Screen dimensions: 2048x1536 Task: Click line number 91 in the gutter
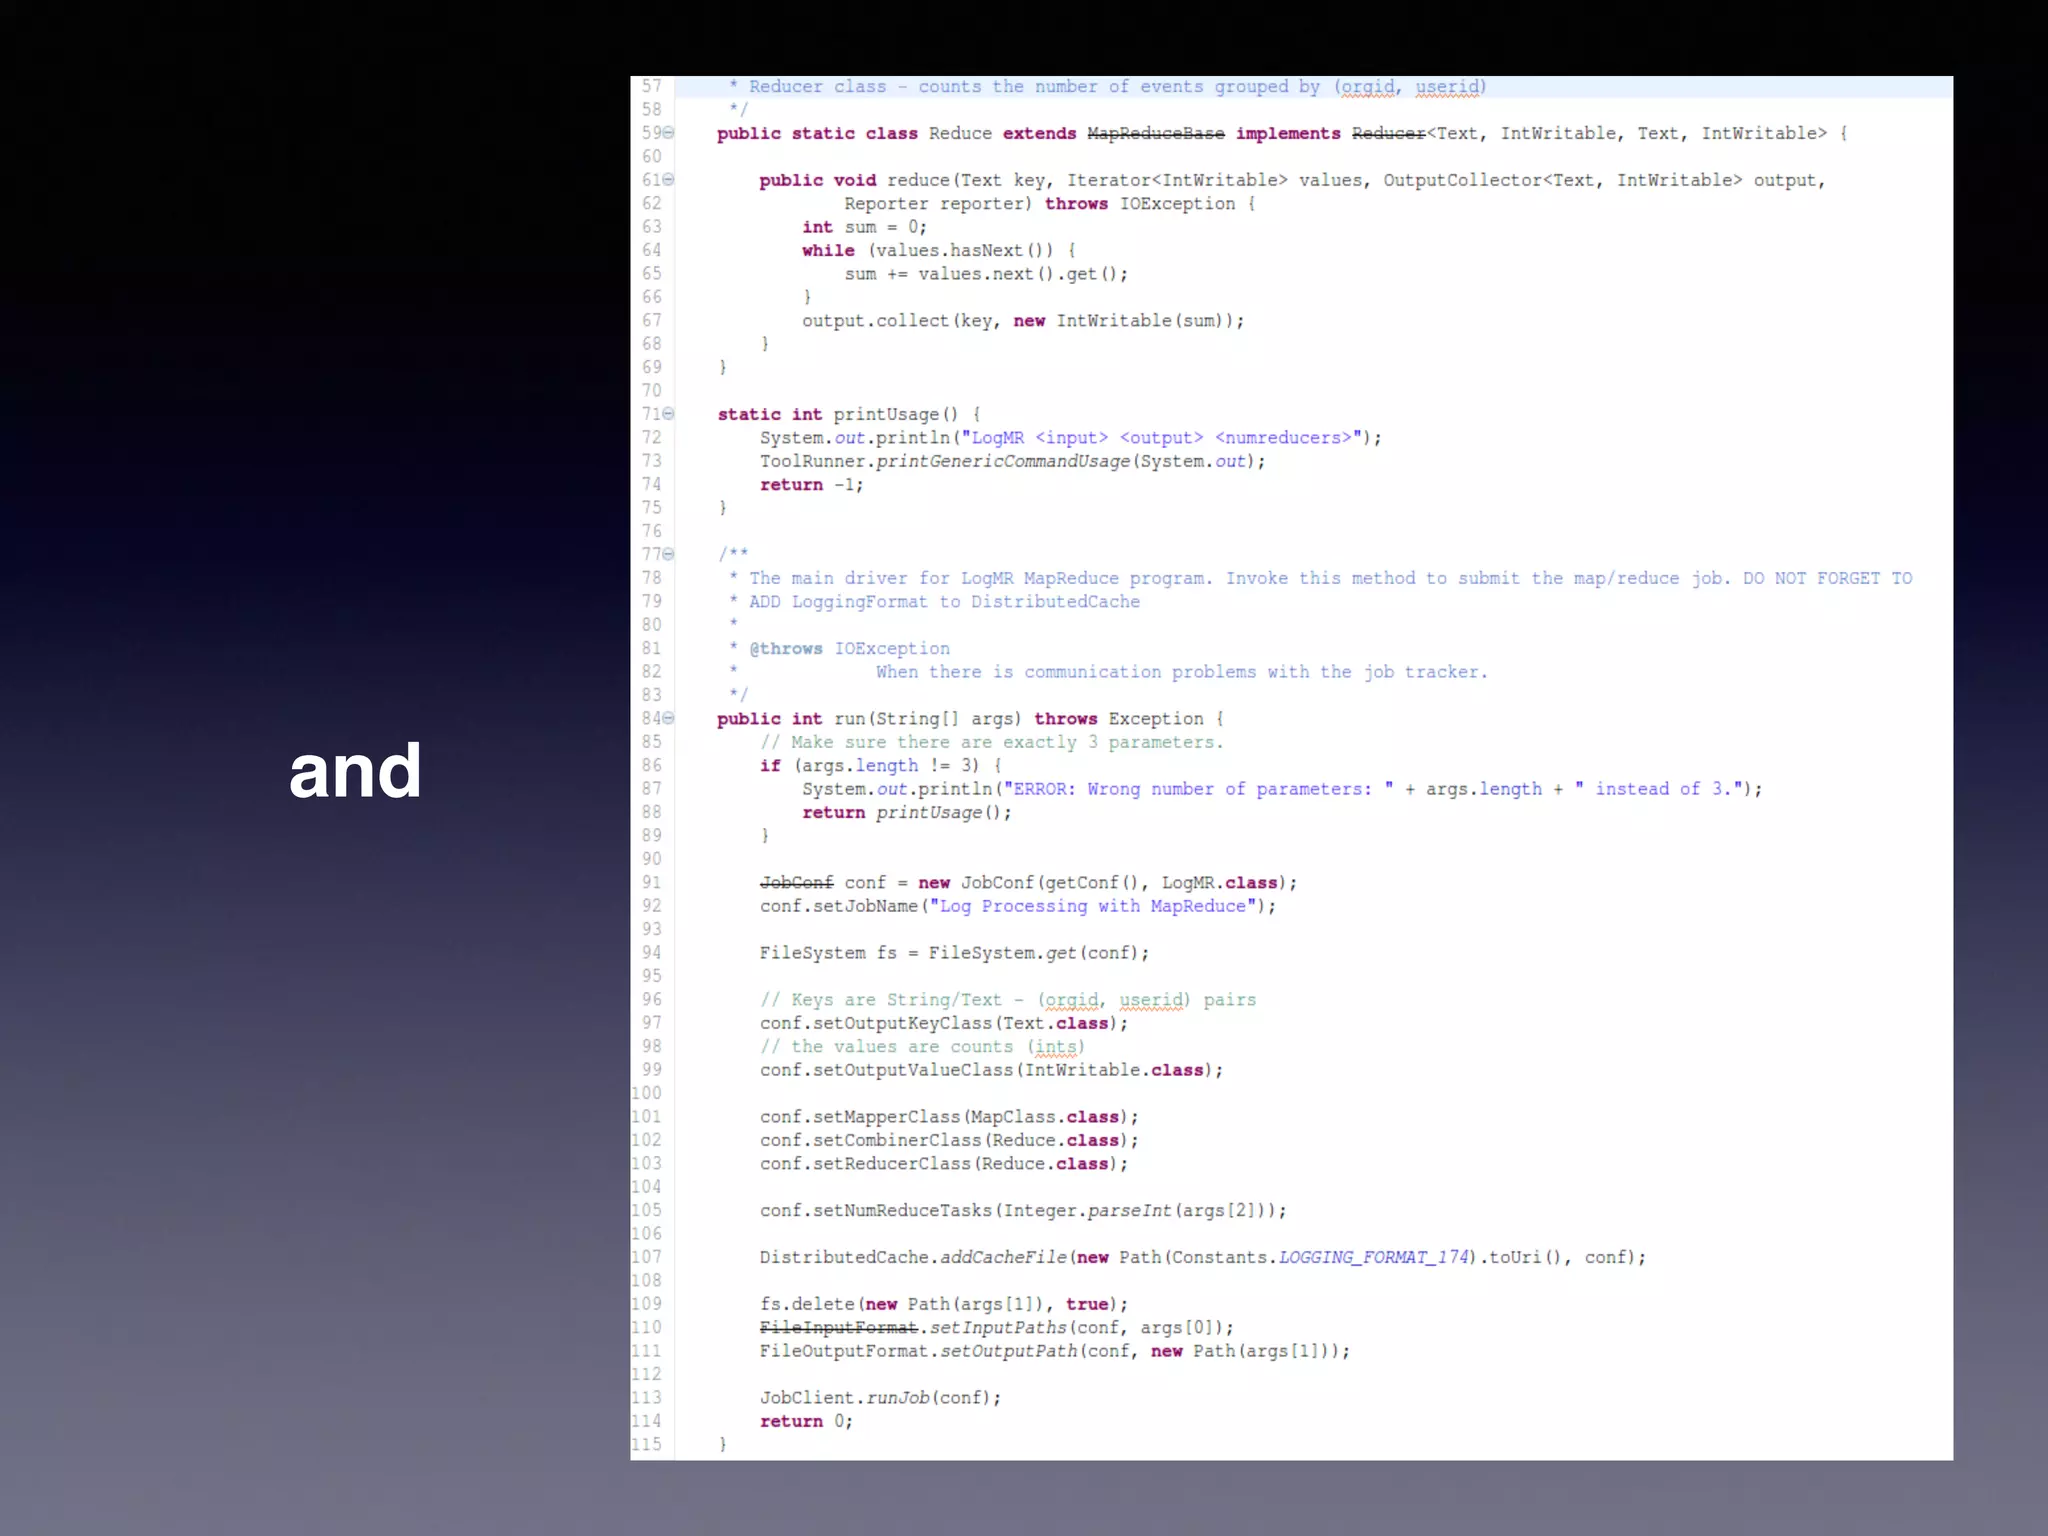[x=651, y=882]
